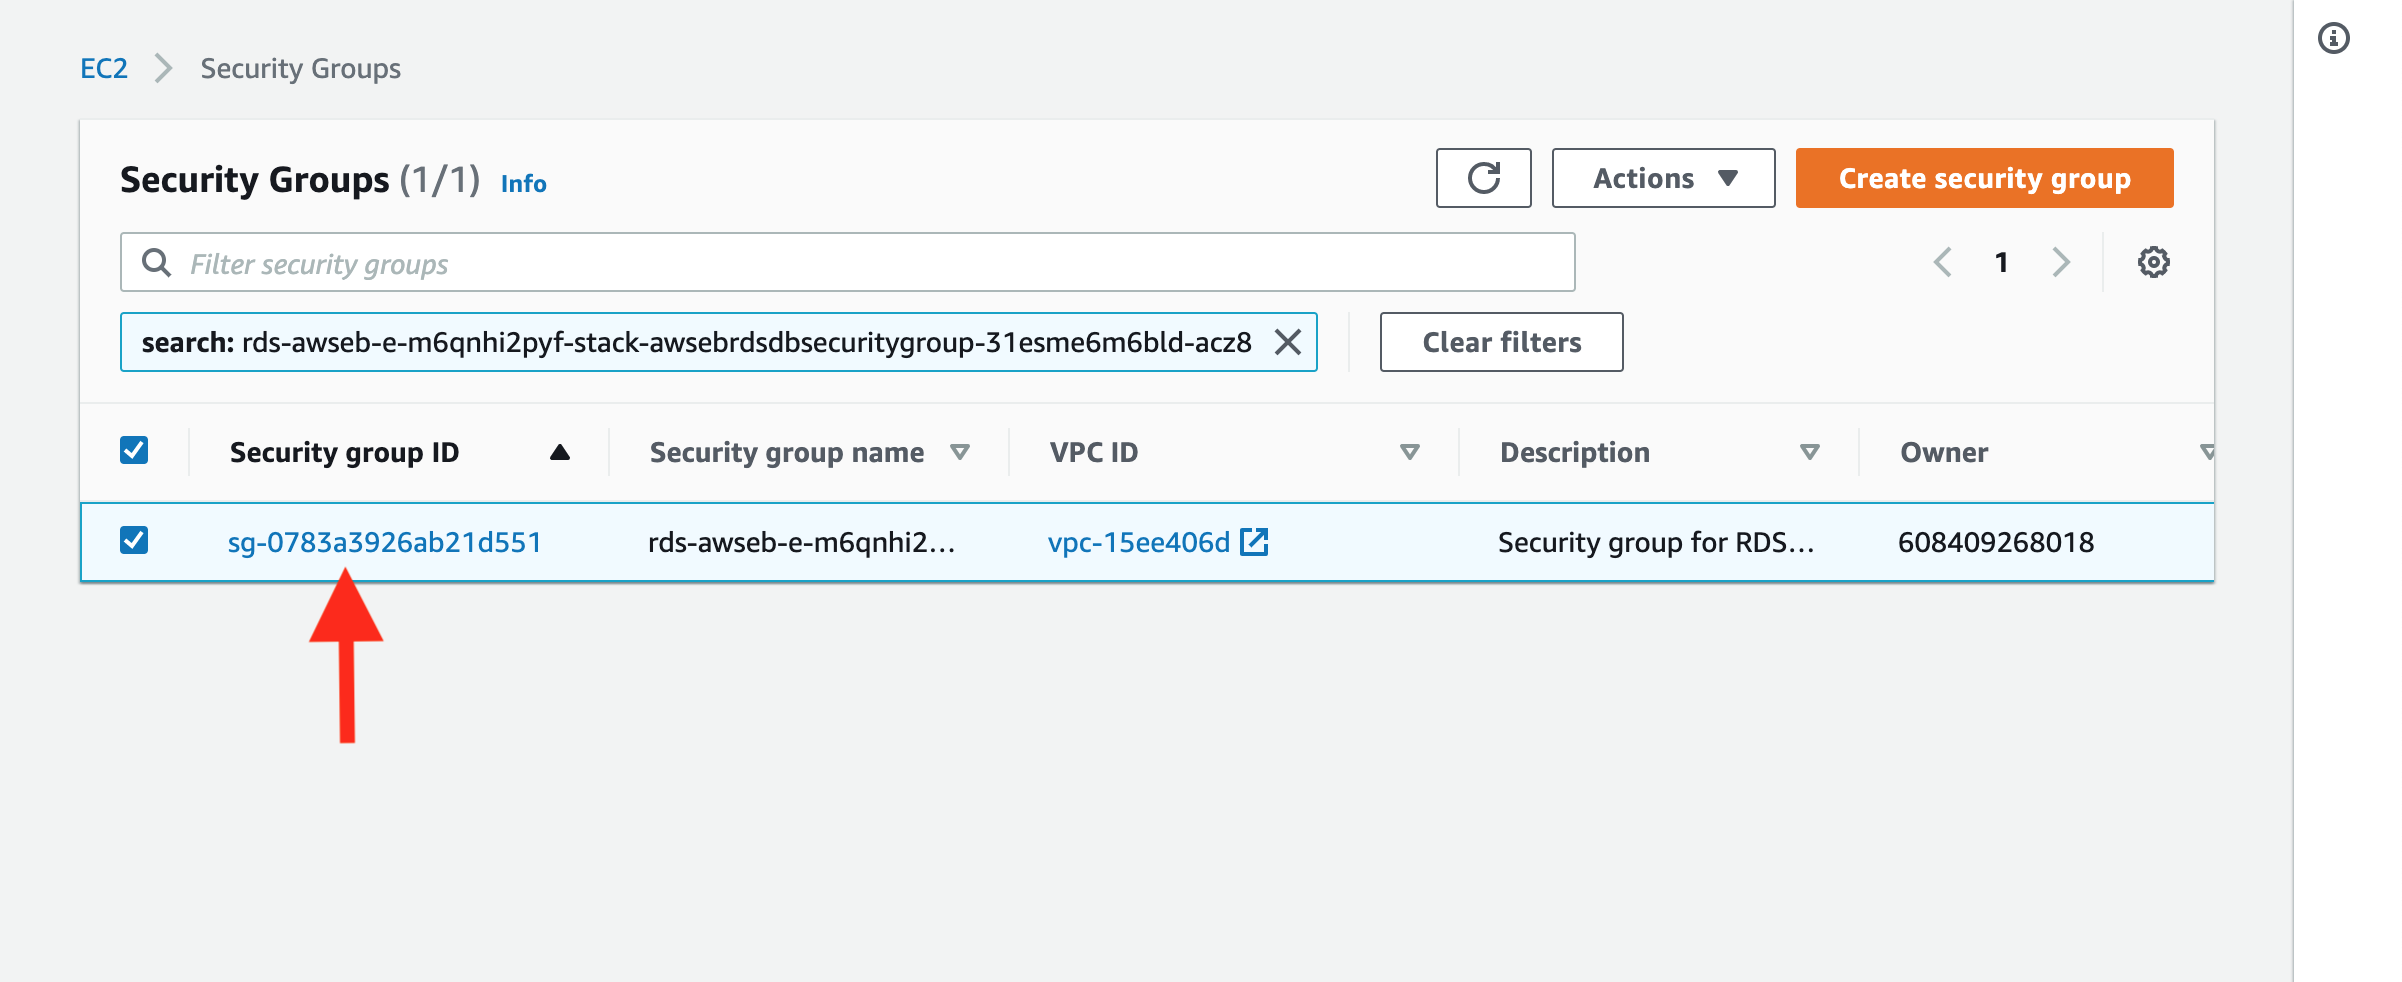Screen dimensions: 2402x982
Task: Uncheck the sg-0783a3926ab21d551 row checkbox
Action: pyautogui.click(x=134, y=541)
